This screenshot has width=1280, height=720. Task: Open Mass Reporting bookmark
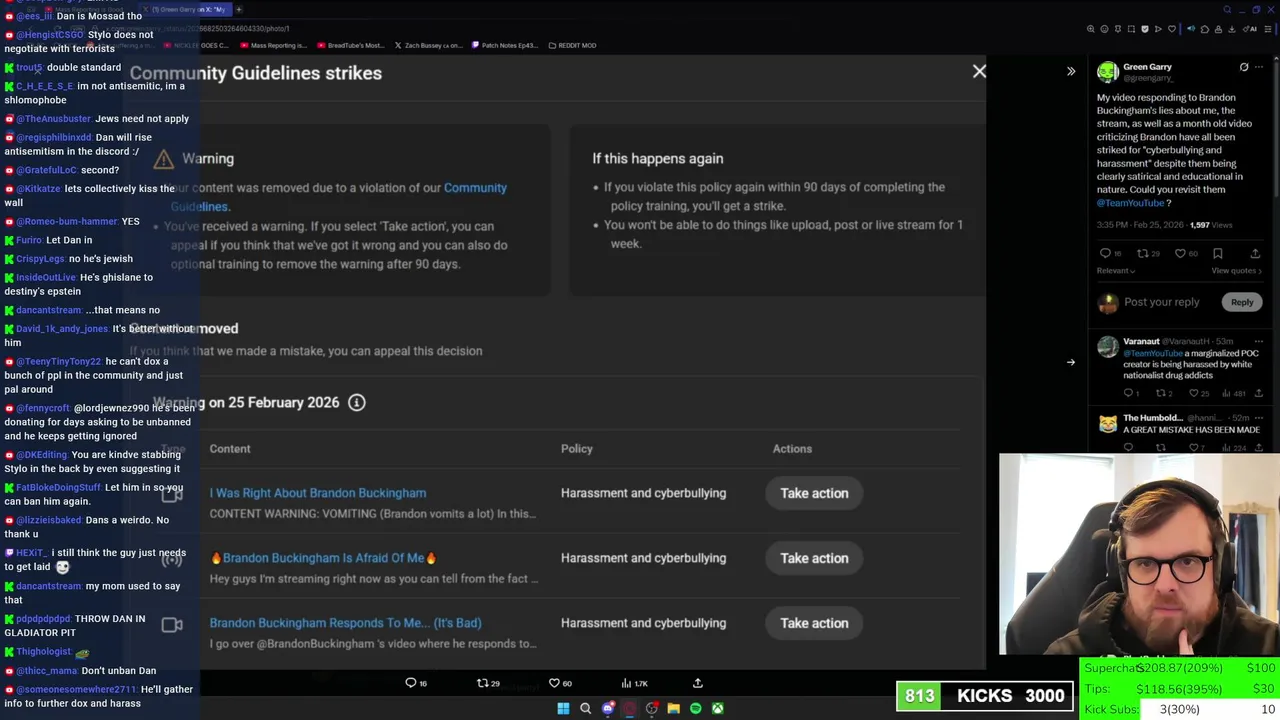pos(272,45)
